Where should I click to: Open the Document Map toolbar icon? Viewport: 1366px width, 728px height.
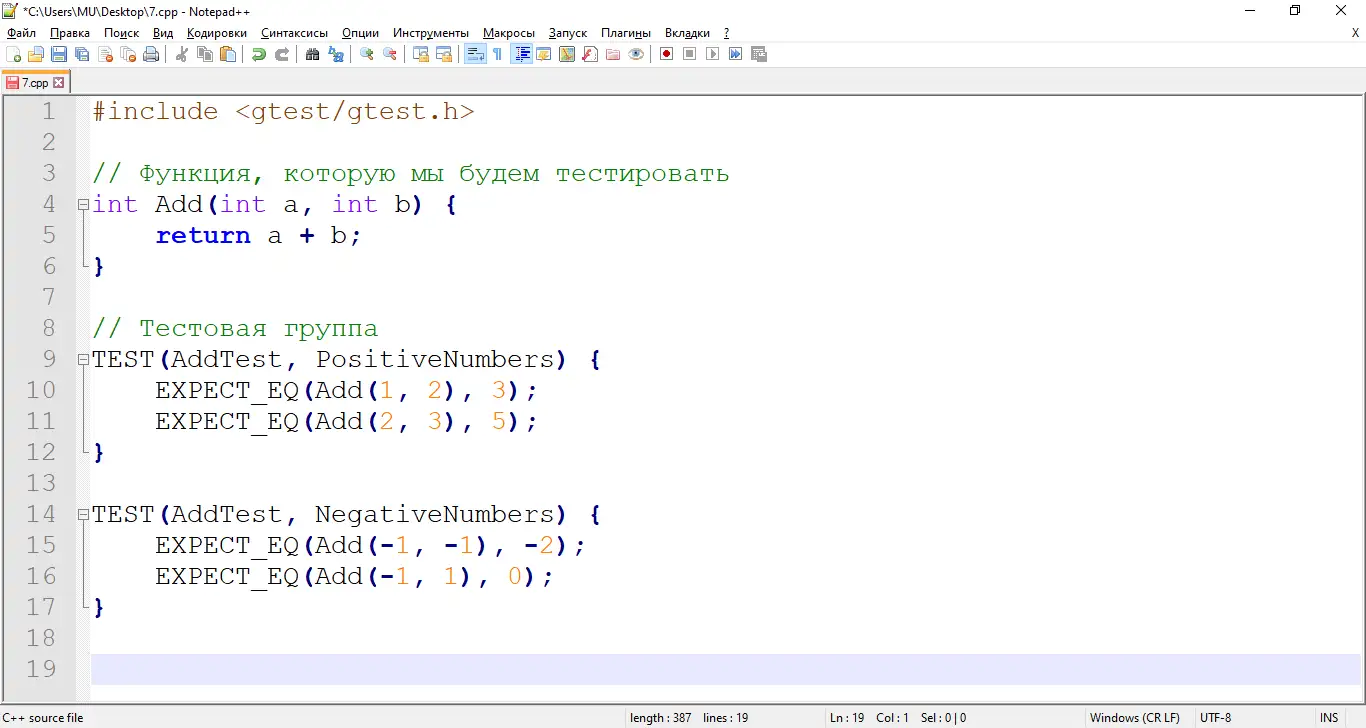coord(567,54)
